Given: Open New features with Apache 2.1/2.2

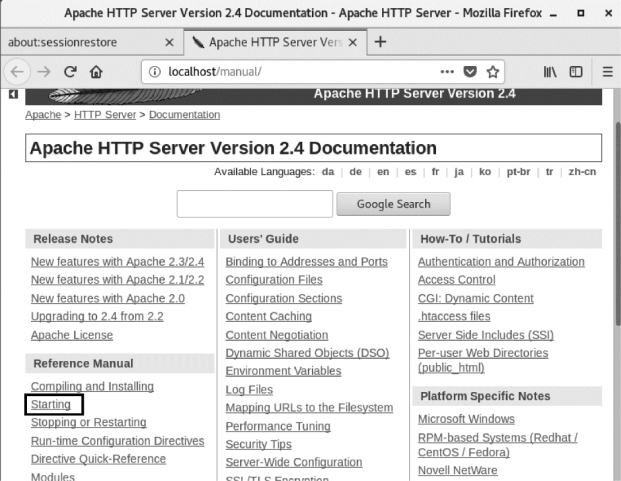Looking at the screenshot, I should click(x=118, y=280).
